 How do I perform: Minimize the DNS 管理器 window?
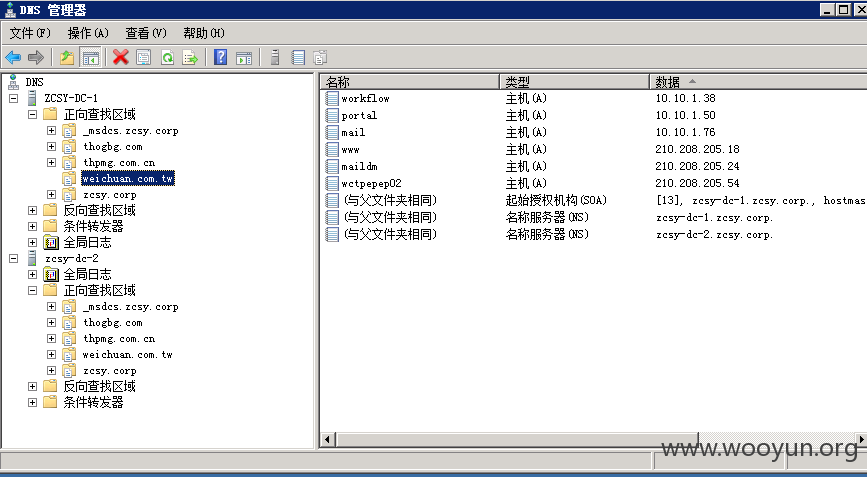827,9
